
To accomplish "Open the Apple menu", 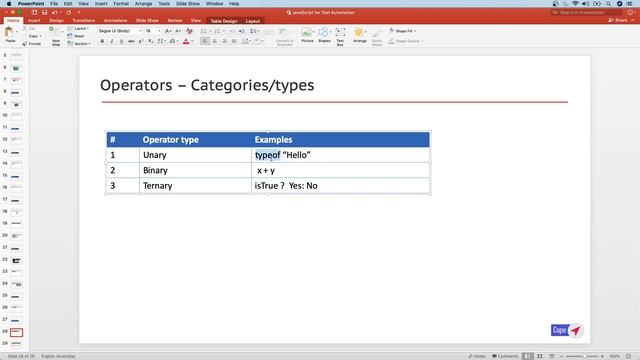I will pyautogui.click(x=9, y=4).
